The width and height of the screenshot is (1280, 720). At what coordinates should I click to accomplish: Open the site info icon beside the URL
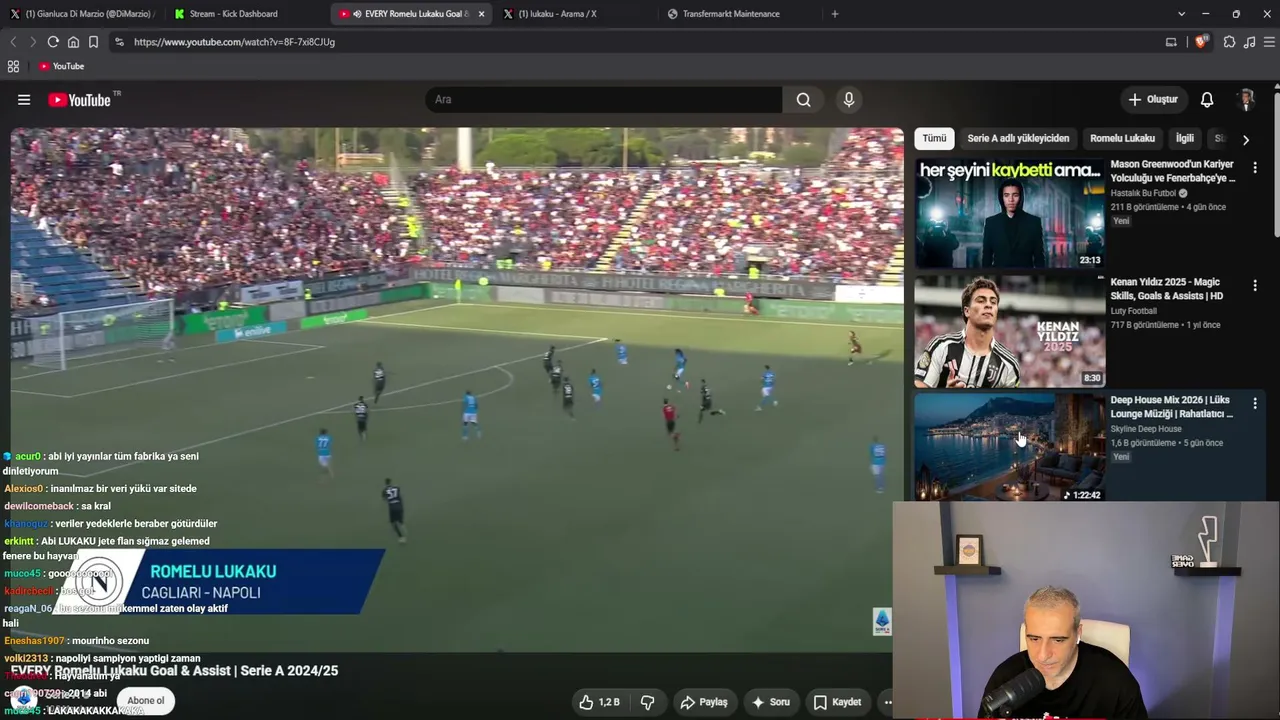pos(119,42)
